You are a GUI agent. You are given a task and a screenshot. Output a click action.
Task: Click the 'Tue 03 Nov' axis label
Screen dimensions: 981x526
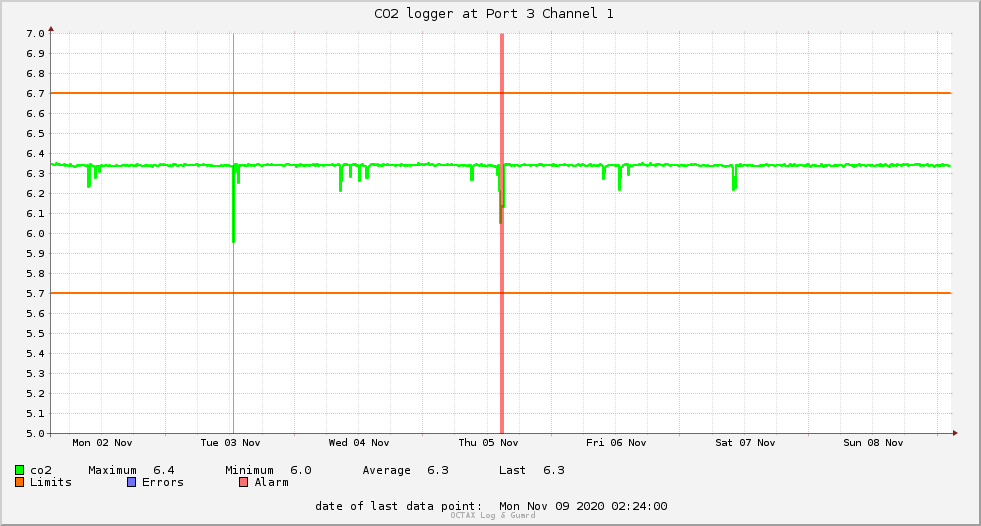click(x=230, y=443)
